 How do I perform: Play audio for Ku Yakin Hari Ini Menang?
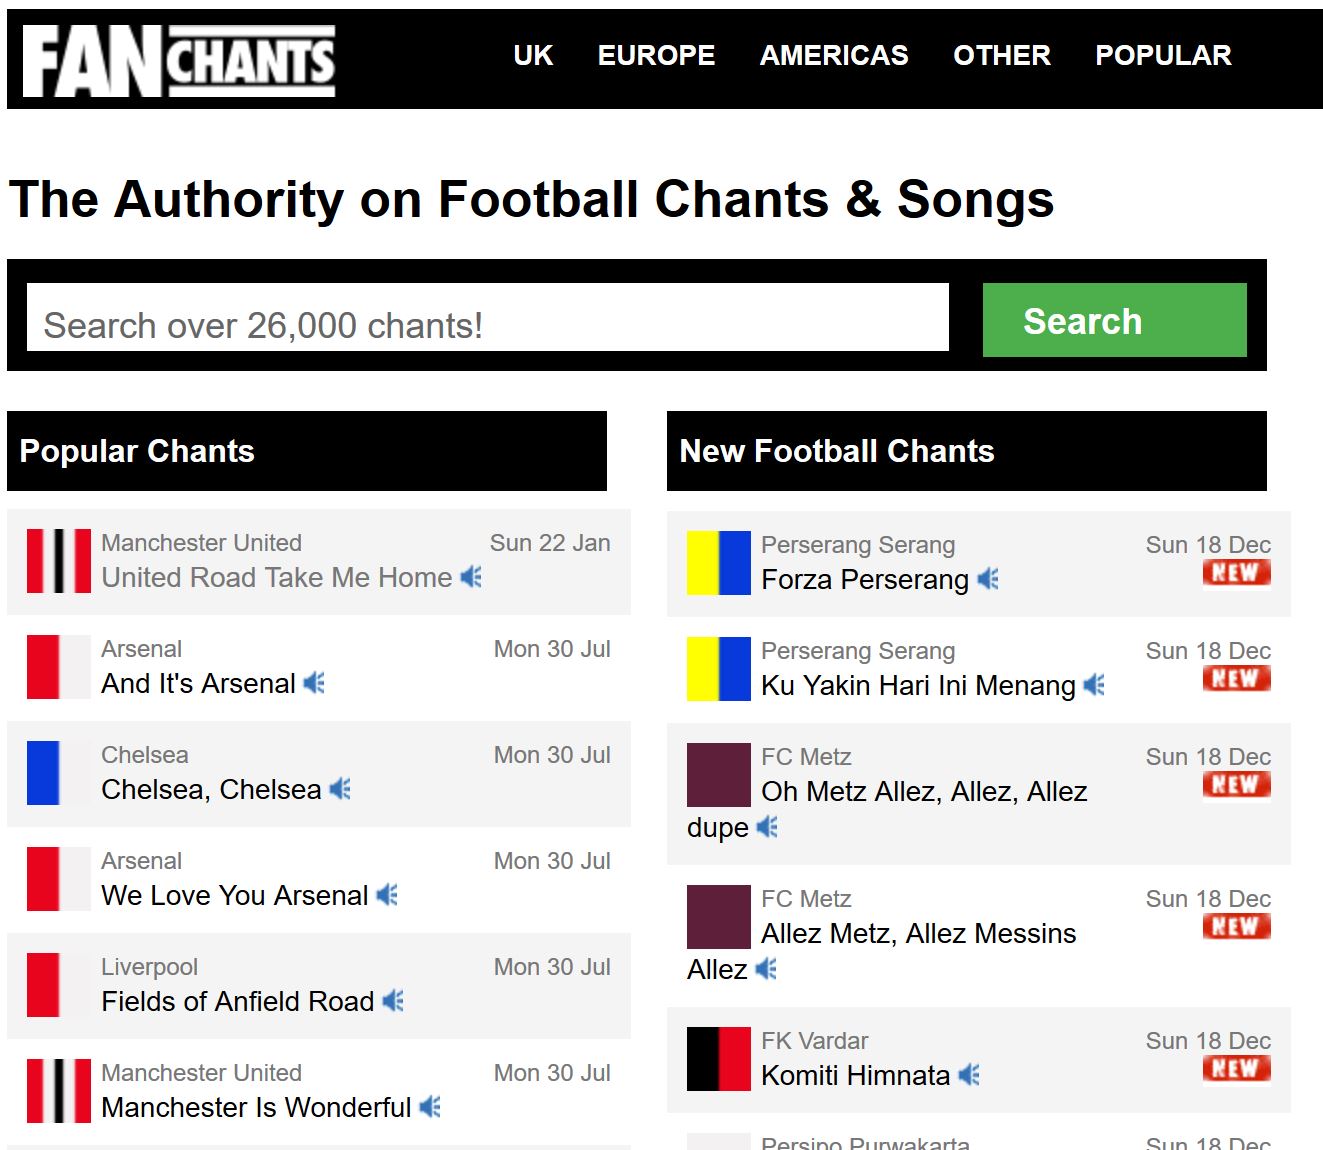click(x=1095, y=685)
